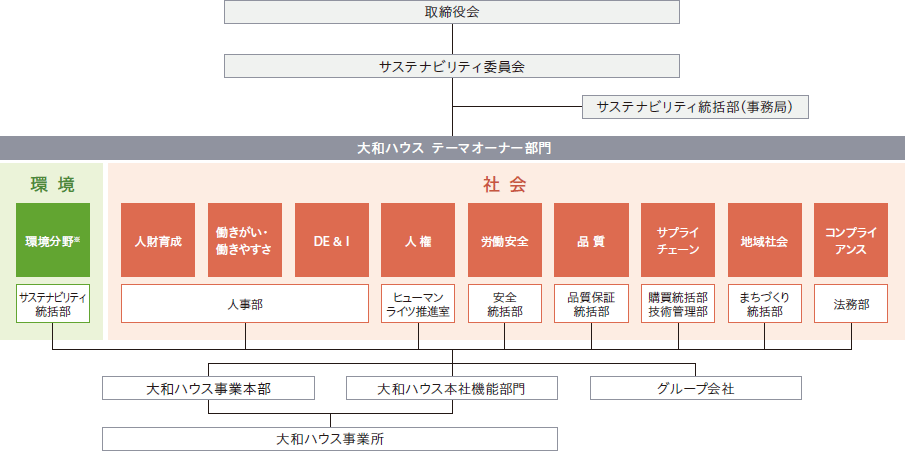Image resolution: width=906 pixels, height=451 pixels.
Task: Click the サプライチェーン tile
Action: pos(678,240)
